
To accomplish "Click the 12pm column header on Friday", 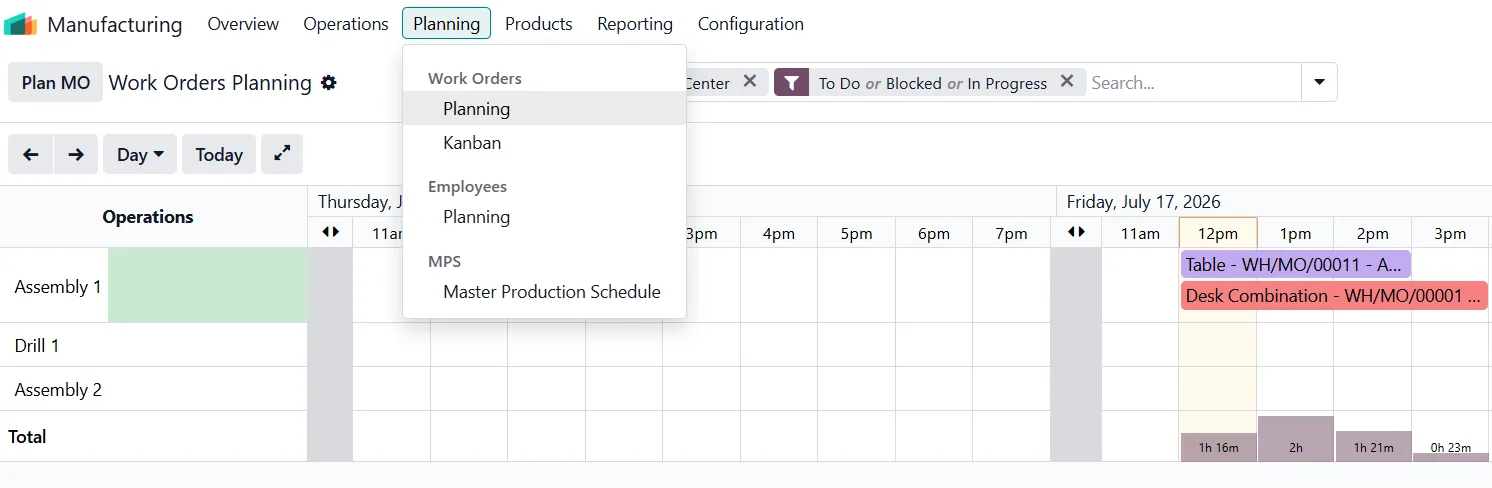I will [1218, 233].
